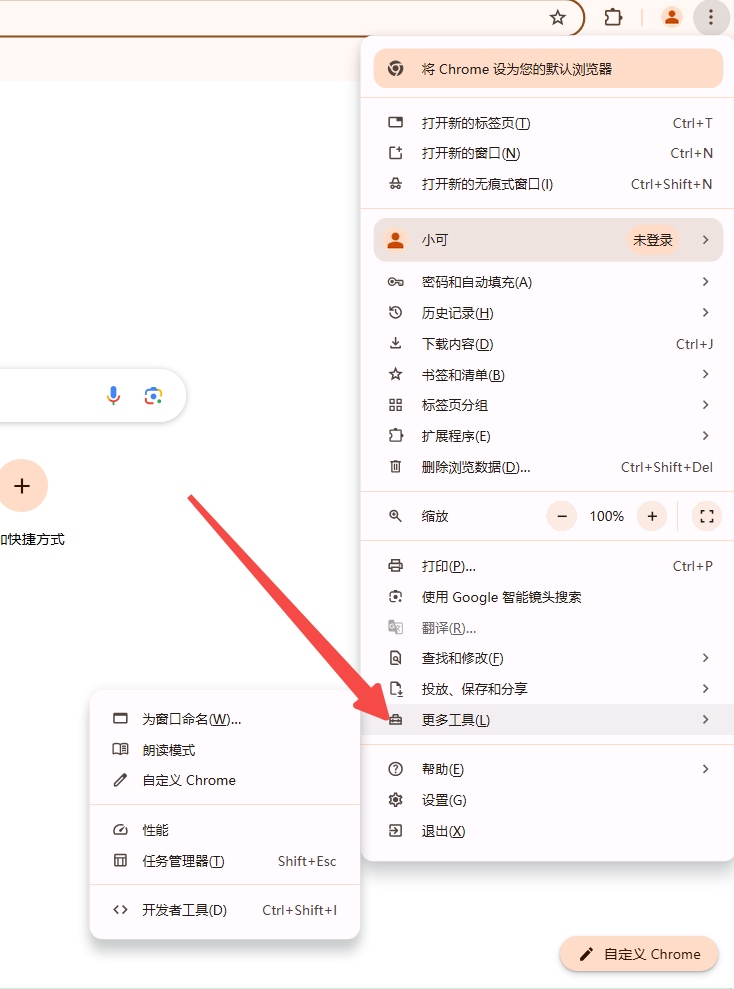
Task: Click the key icon beside 密码和自动填充
Action: pos(395,282)
